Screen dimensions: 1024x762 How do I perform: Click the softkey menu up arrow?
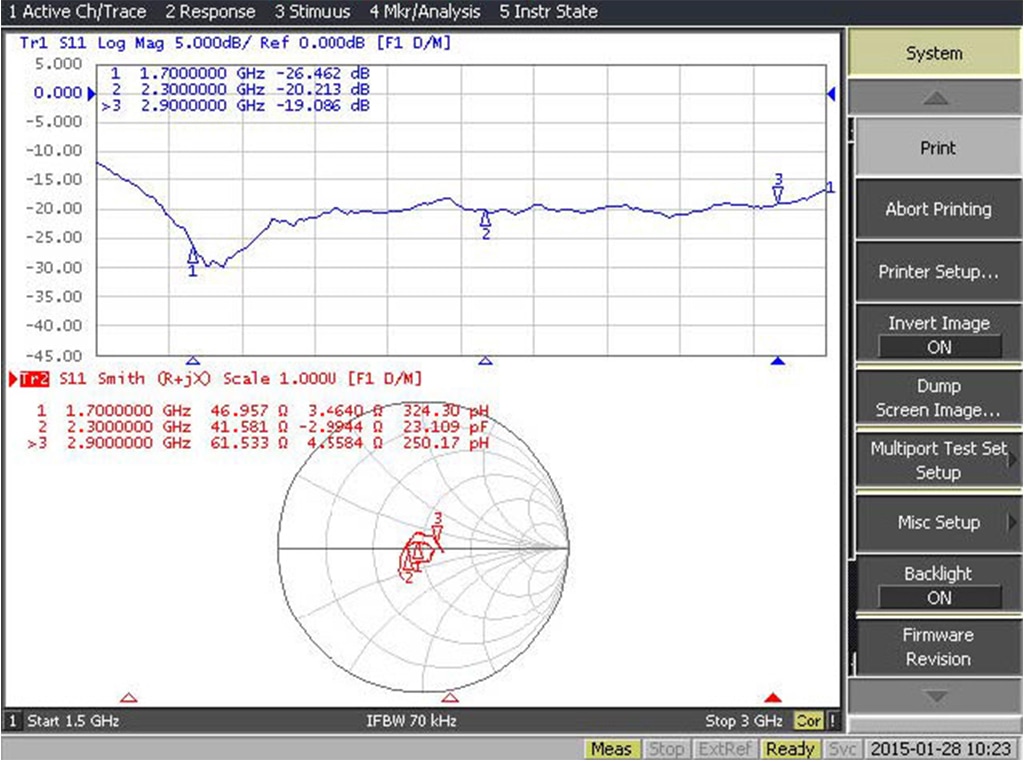coord(935,98)
